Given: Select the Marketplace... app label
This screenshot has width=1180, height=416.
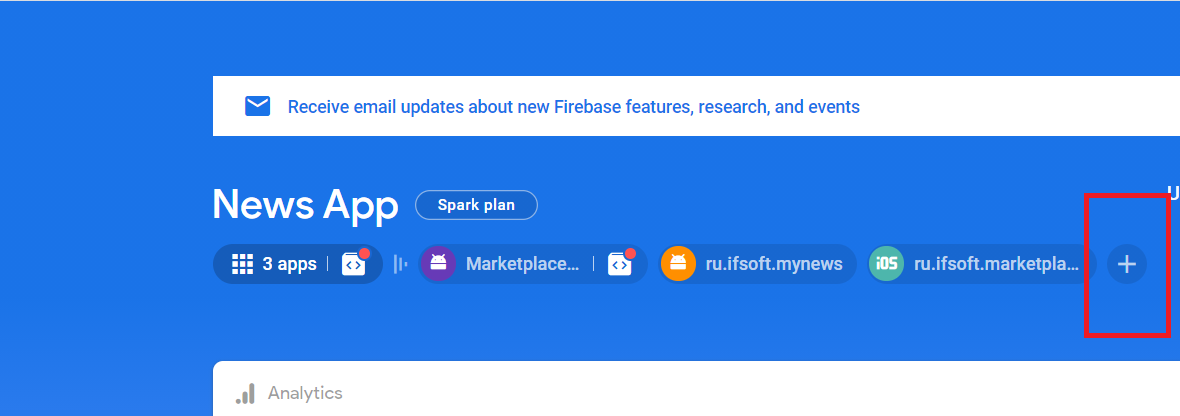Looking at the screenshot, I should [x=522, y=264].
